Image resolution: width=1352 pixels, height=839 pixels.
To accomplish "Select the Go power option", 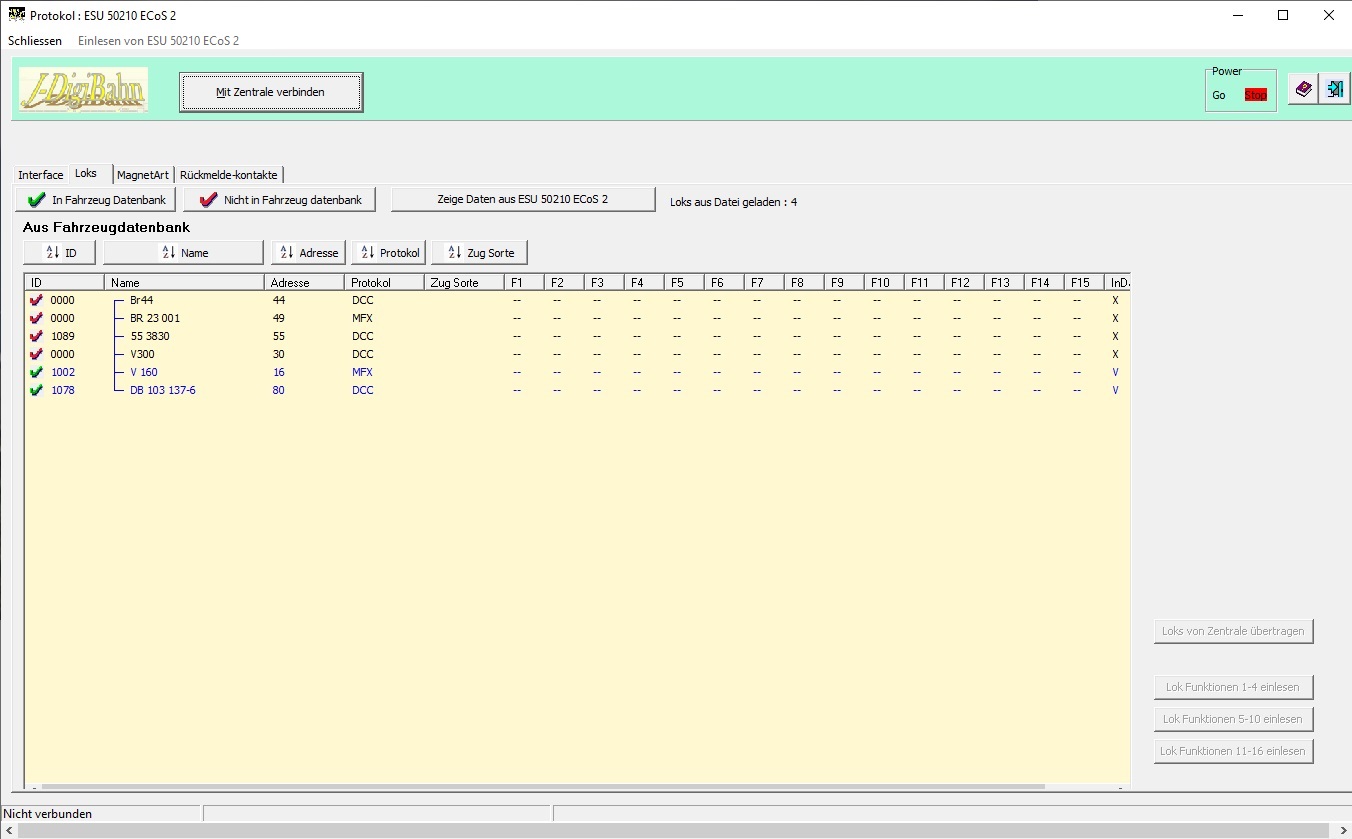I will [x=1219, y=95].
